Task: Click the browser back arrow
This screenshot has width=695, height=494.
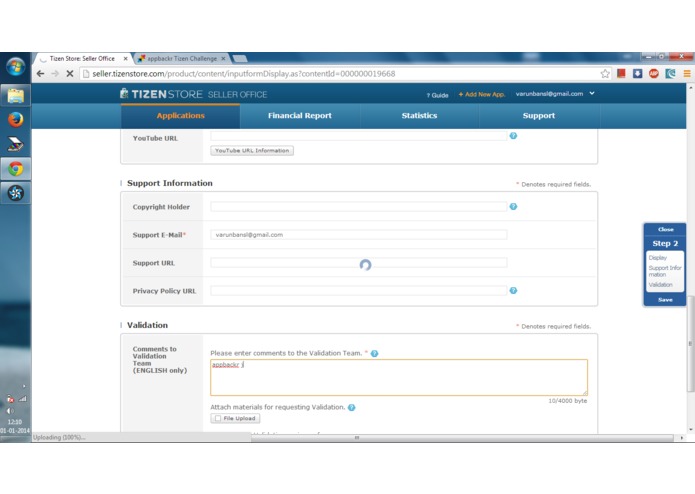Action: point(40,74)
